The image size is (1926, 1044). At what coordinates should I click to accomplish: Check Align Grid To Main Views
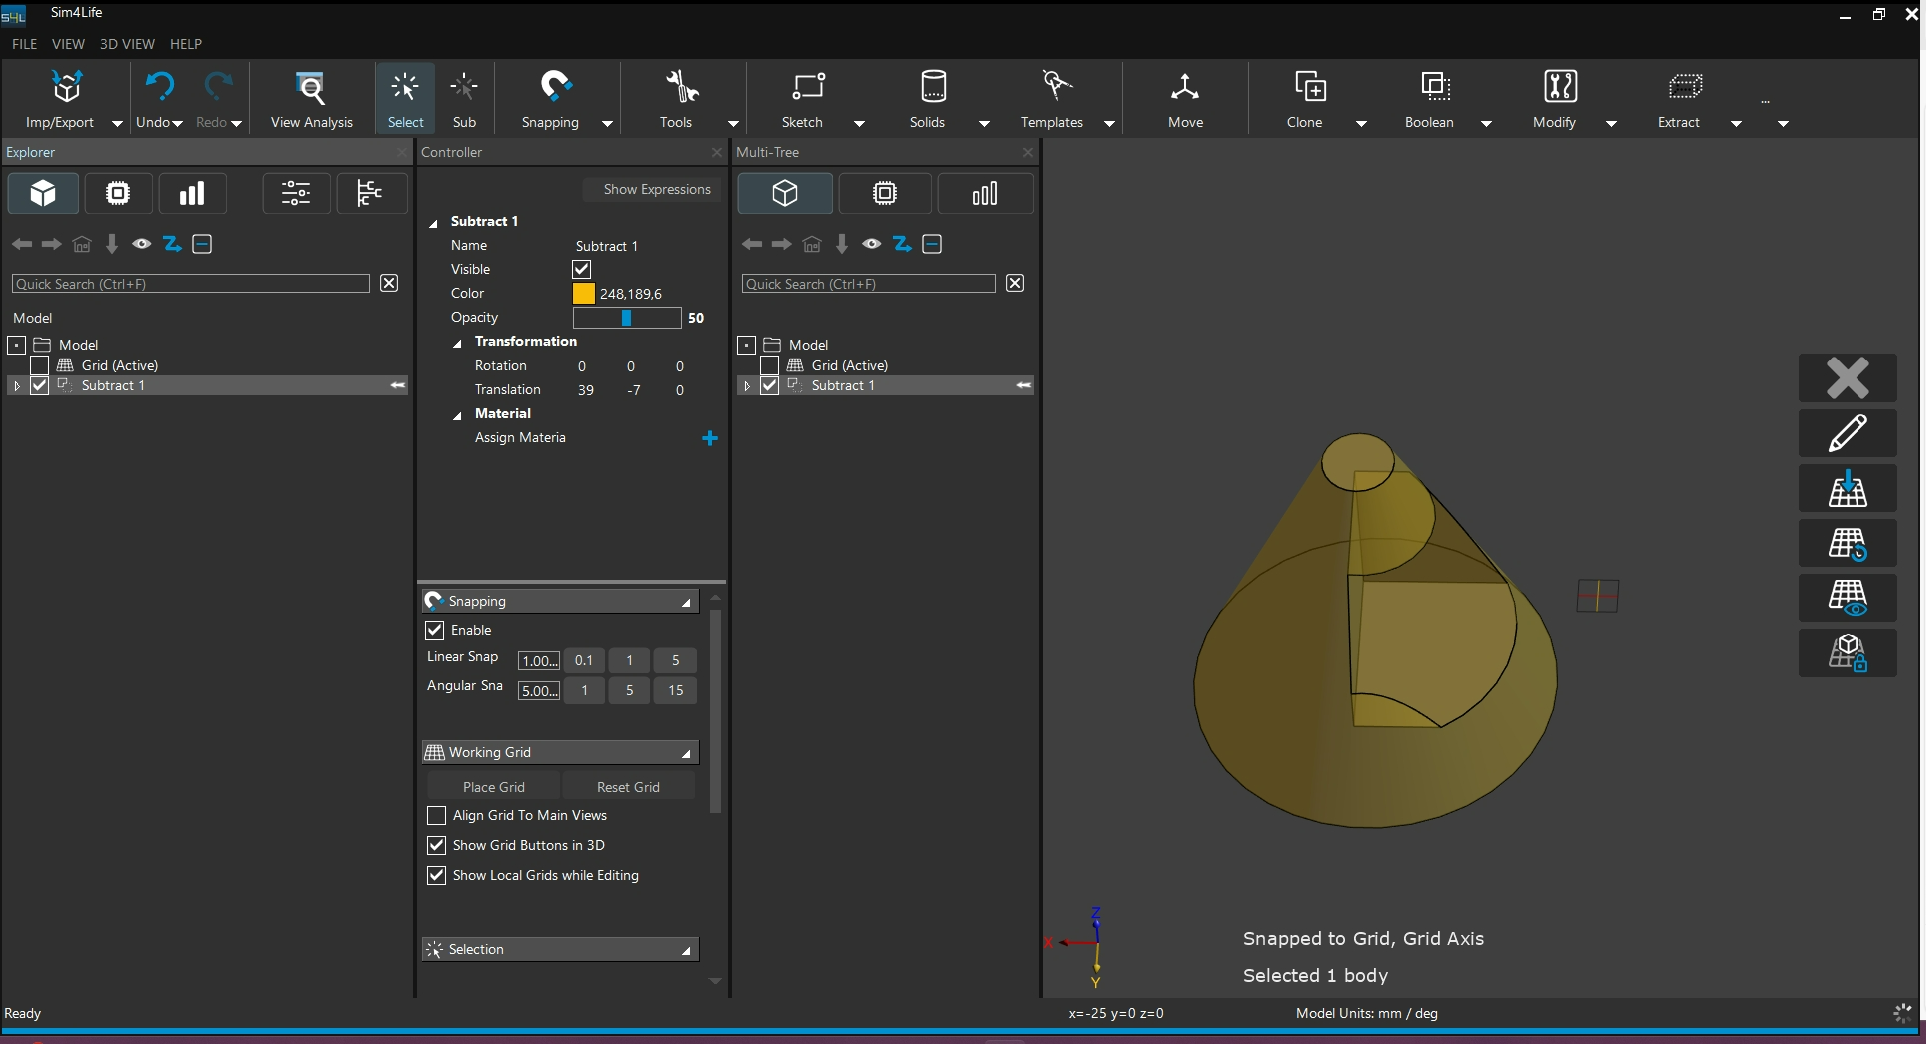tap(436, 816)
